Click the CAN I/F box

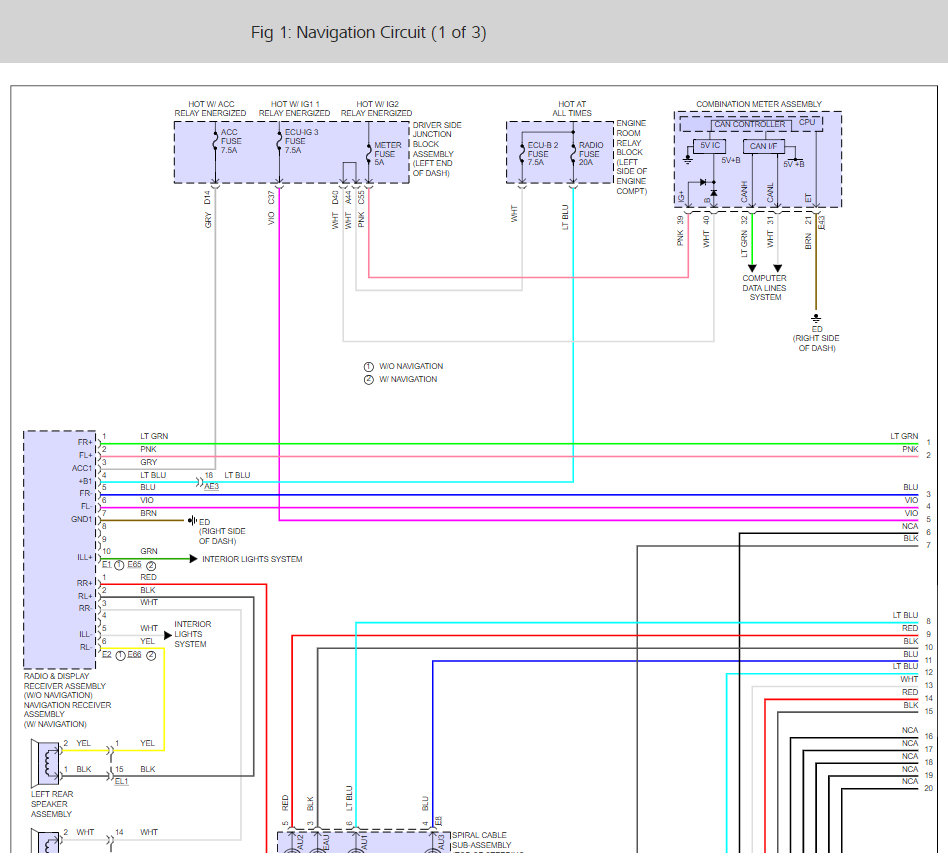coord(764,146)
